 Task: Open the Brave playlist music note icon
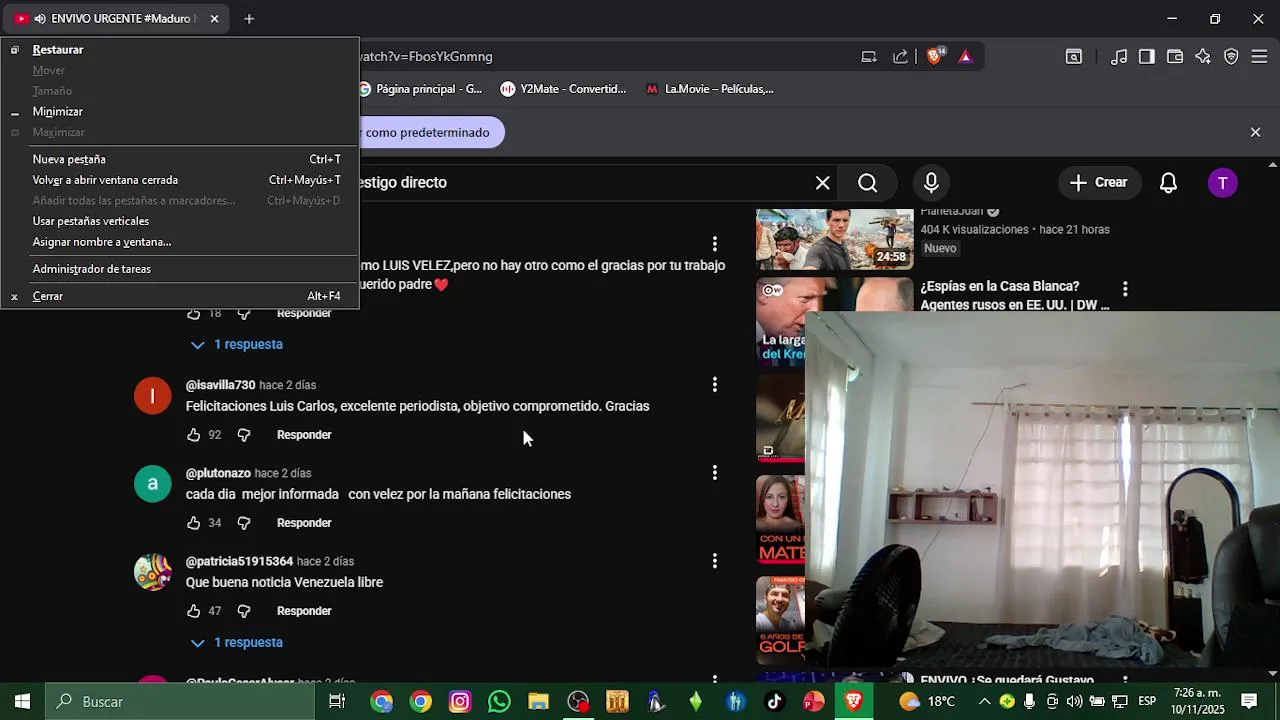[x=1119, y=57]
